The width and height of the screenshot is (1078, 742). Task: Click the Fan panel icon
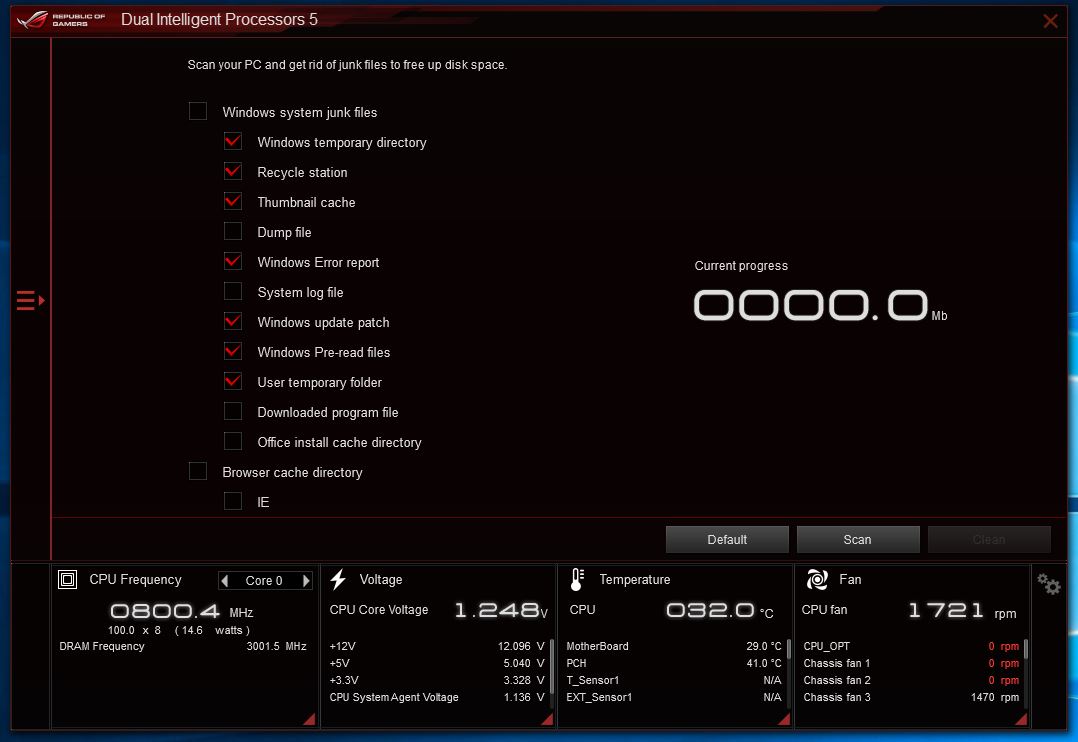tap(817, 579)
